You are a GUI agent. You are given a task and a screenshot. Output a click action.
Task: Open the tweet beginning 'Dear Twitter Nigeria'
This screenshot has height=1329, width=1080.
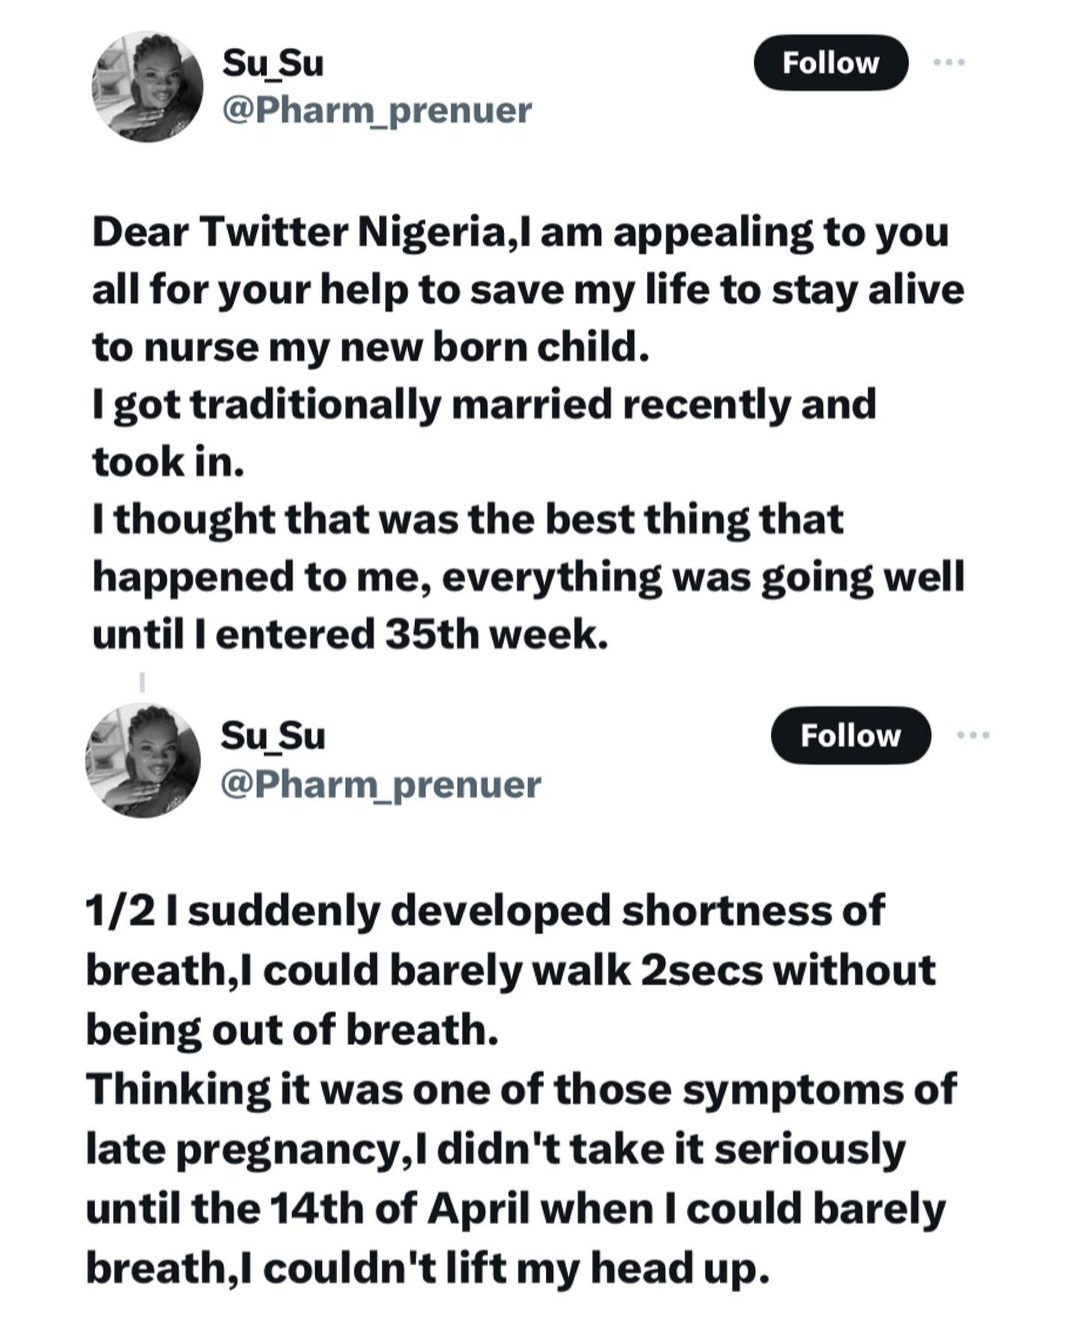click(x=528, y=432)
